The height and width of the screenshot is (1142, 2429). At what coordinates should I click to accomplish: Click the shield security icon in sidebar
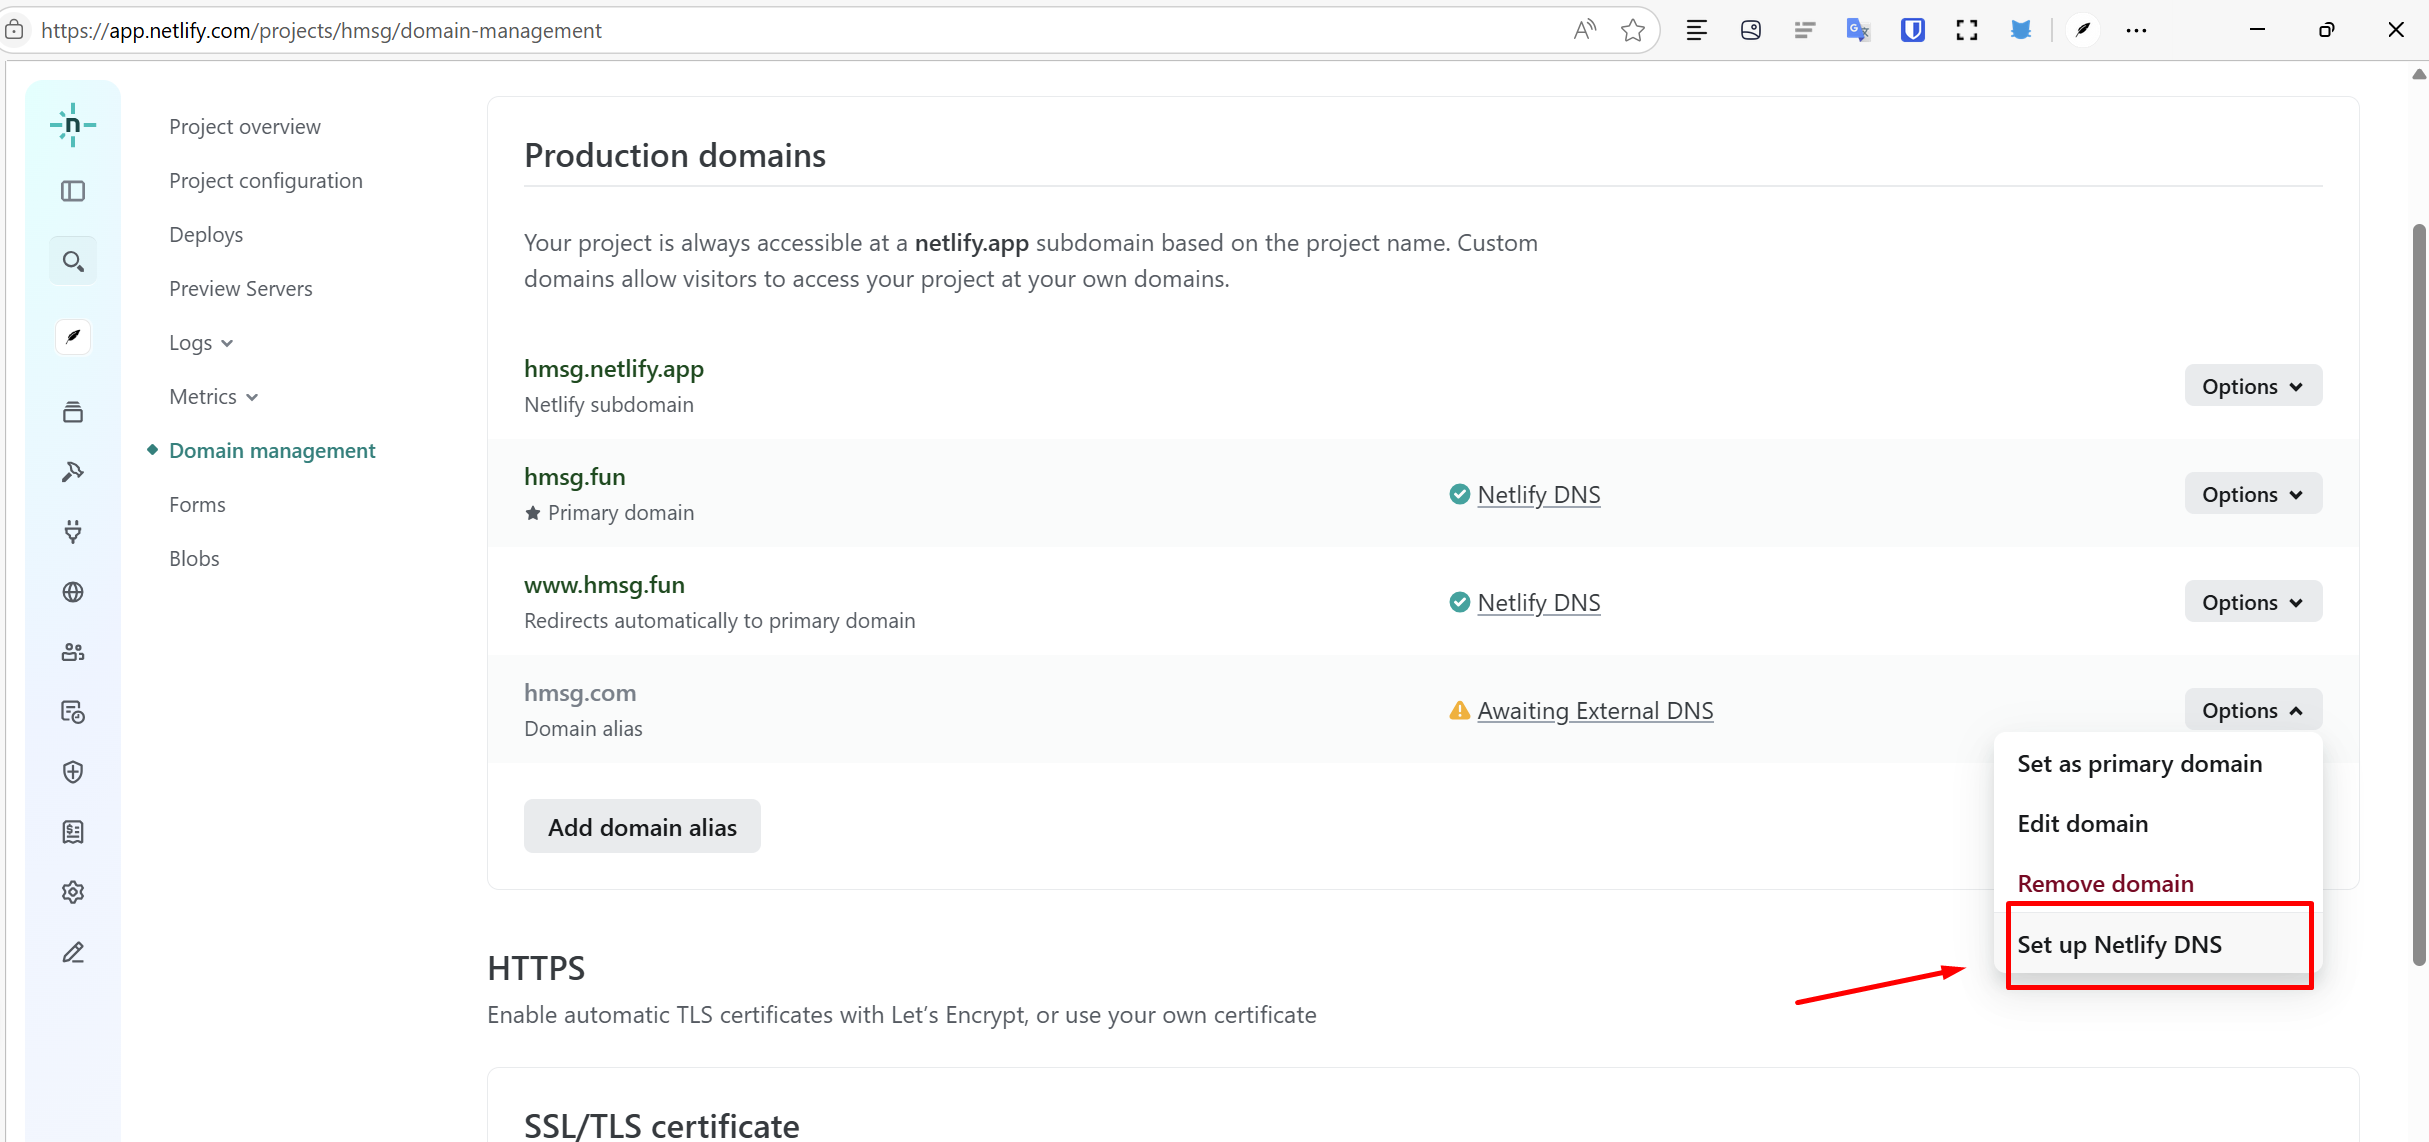click(73, 772)
